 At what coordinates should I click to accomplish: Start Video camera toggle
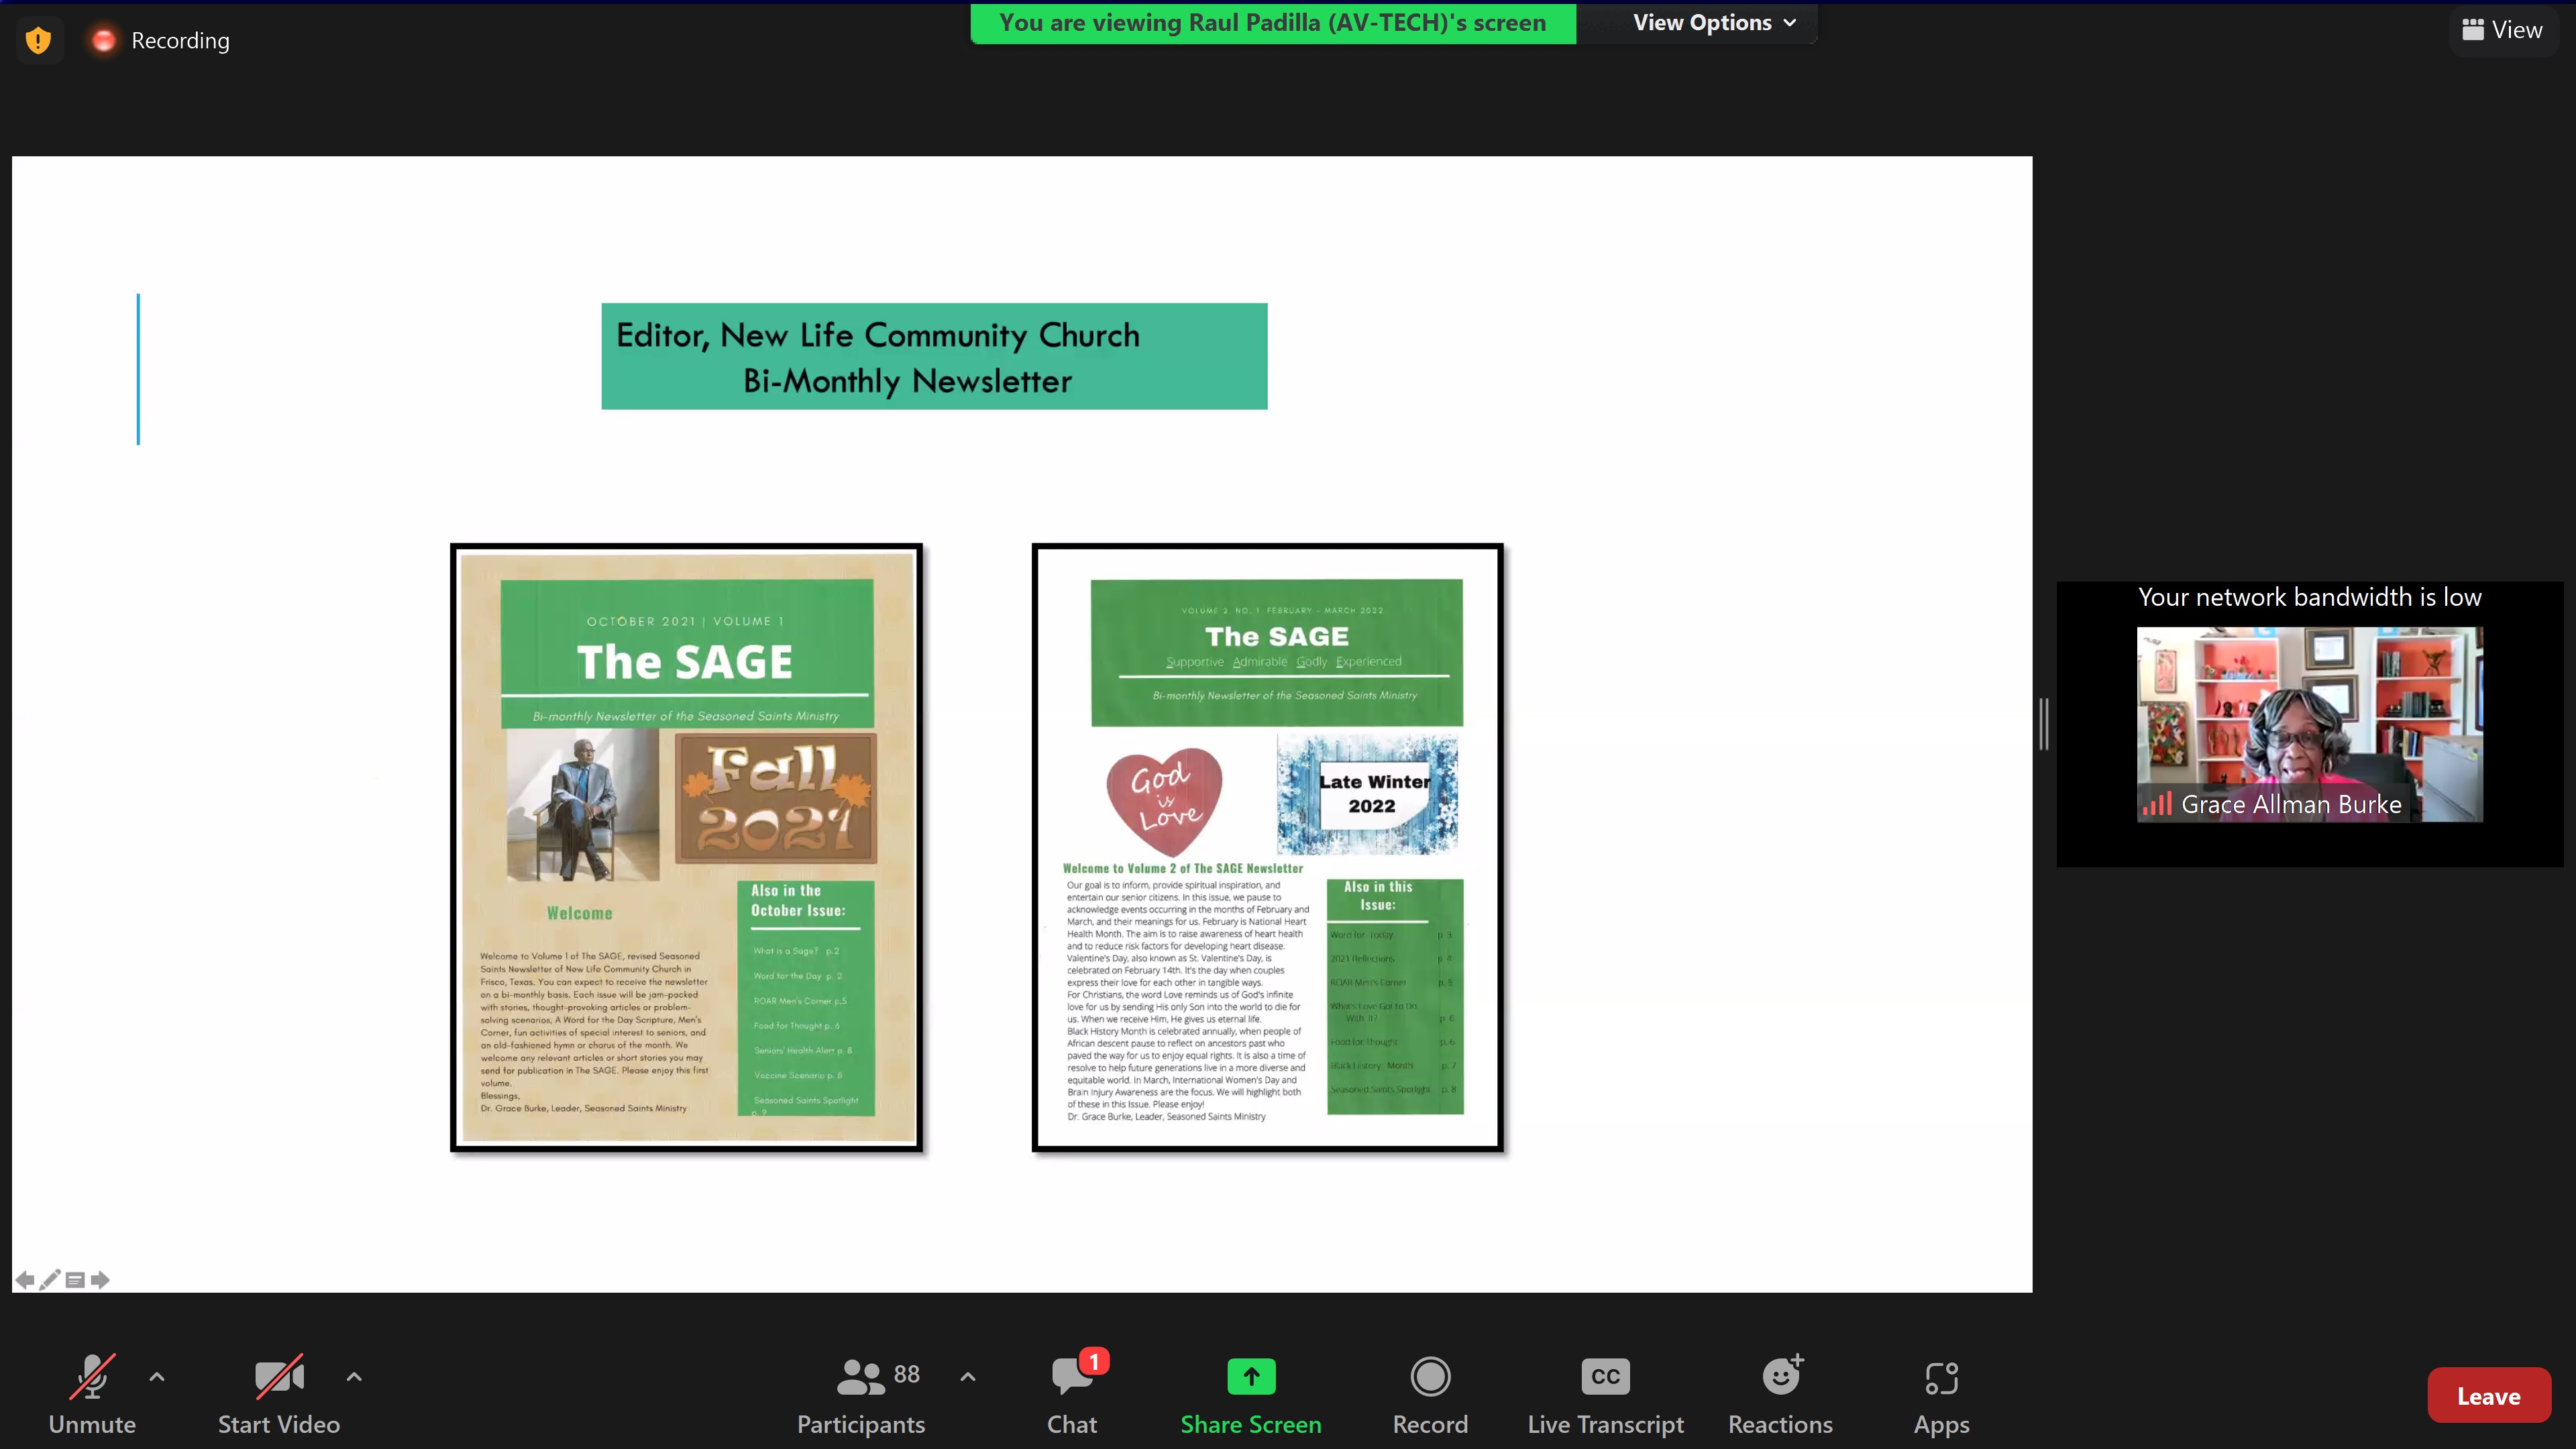click(x=279, y=1394)
